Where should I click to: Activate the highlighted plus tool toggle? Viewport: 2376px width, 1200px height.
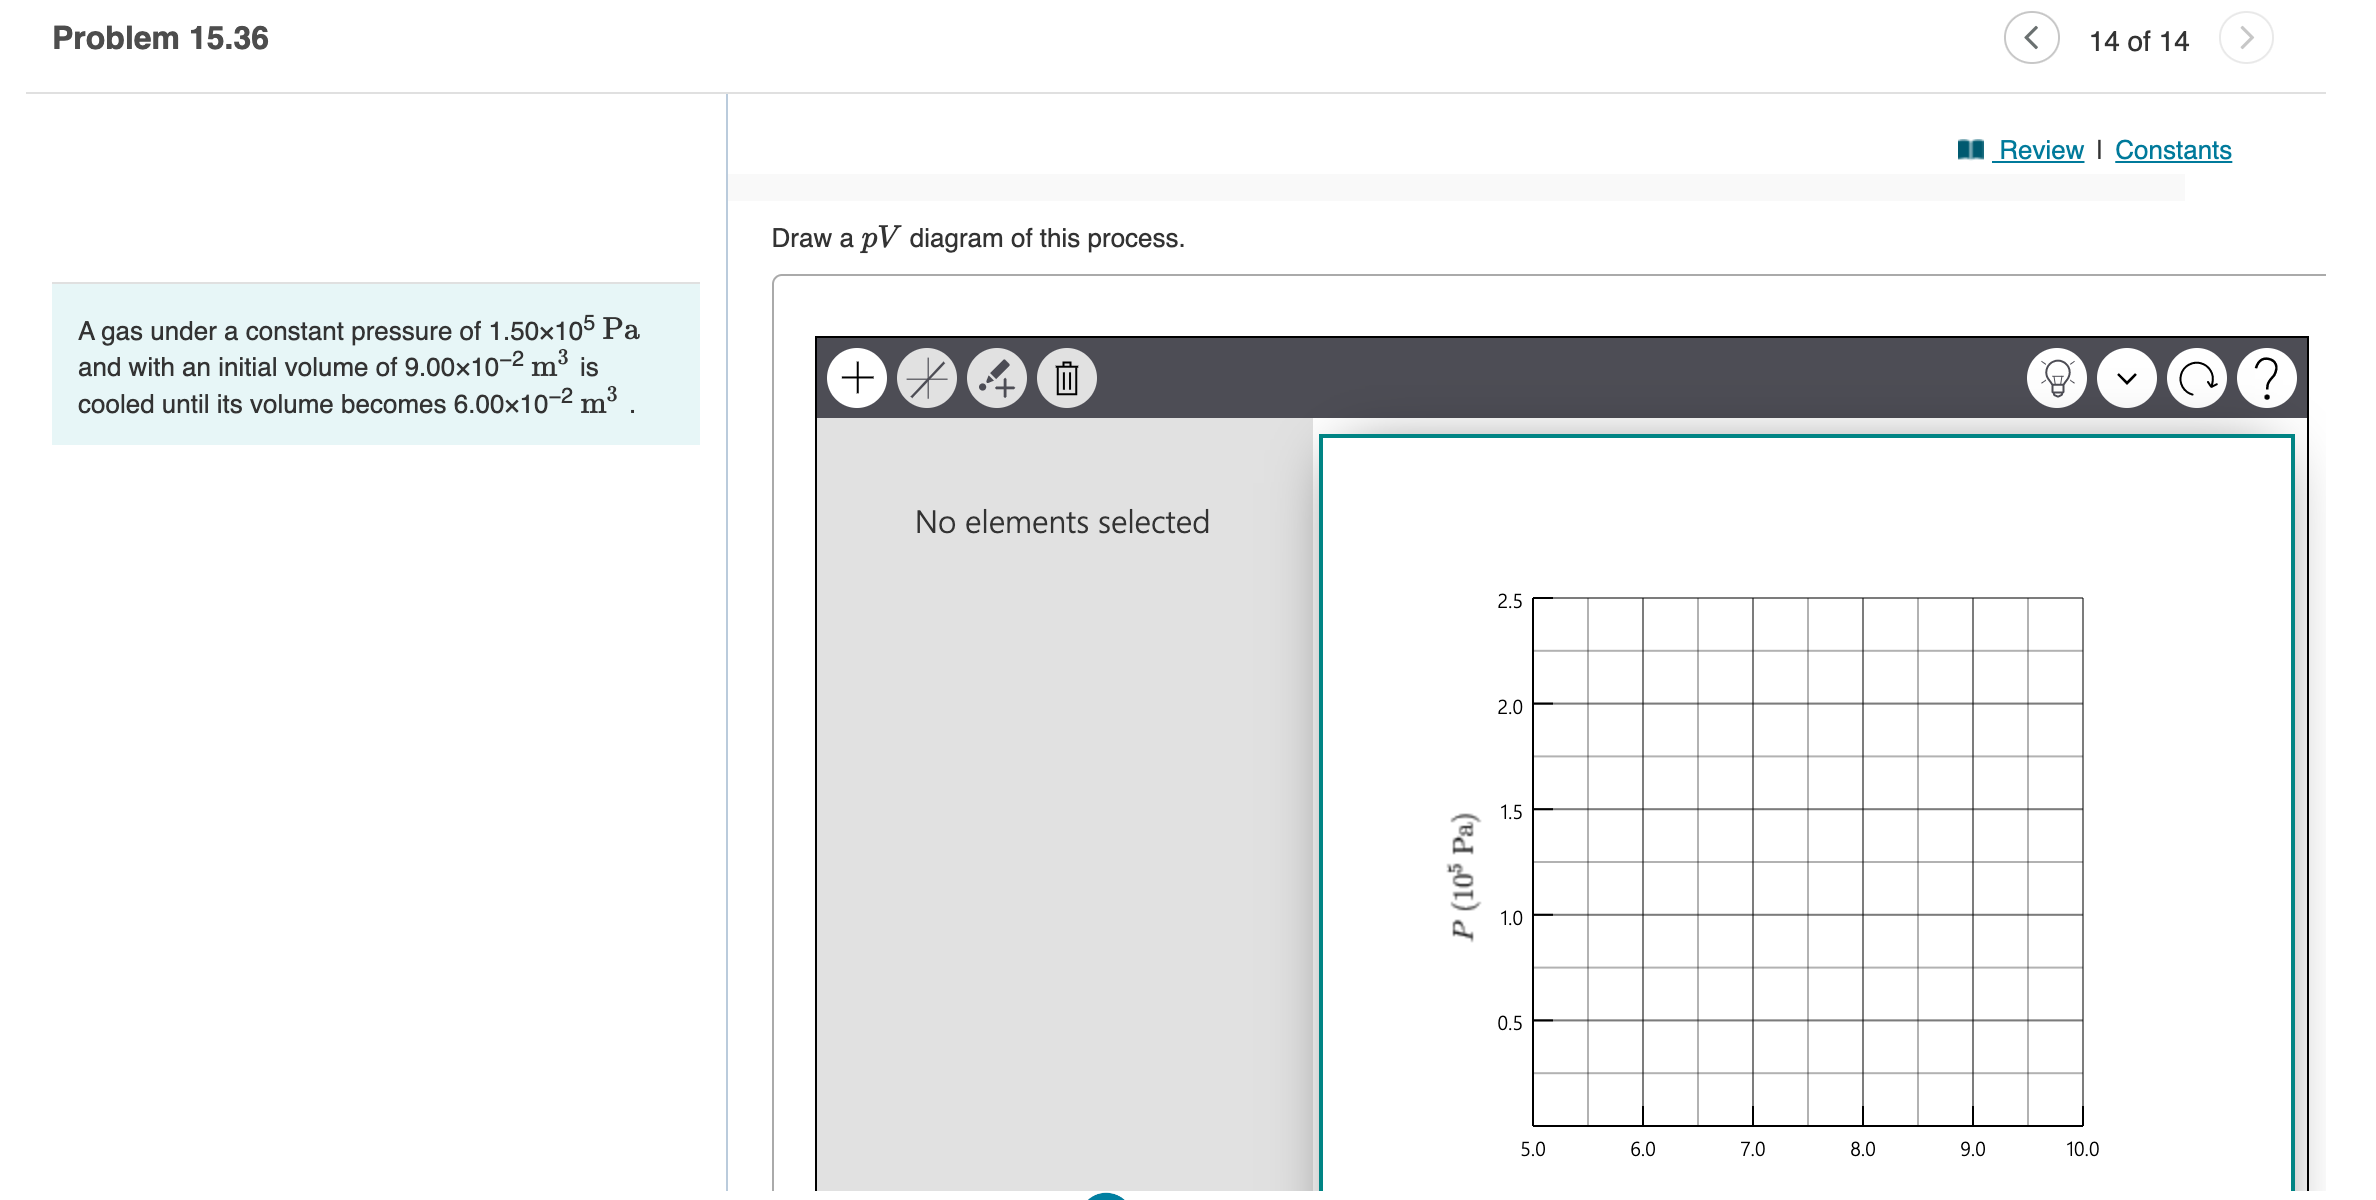pyautogui.click(x=857, y=378)
